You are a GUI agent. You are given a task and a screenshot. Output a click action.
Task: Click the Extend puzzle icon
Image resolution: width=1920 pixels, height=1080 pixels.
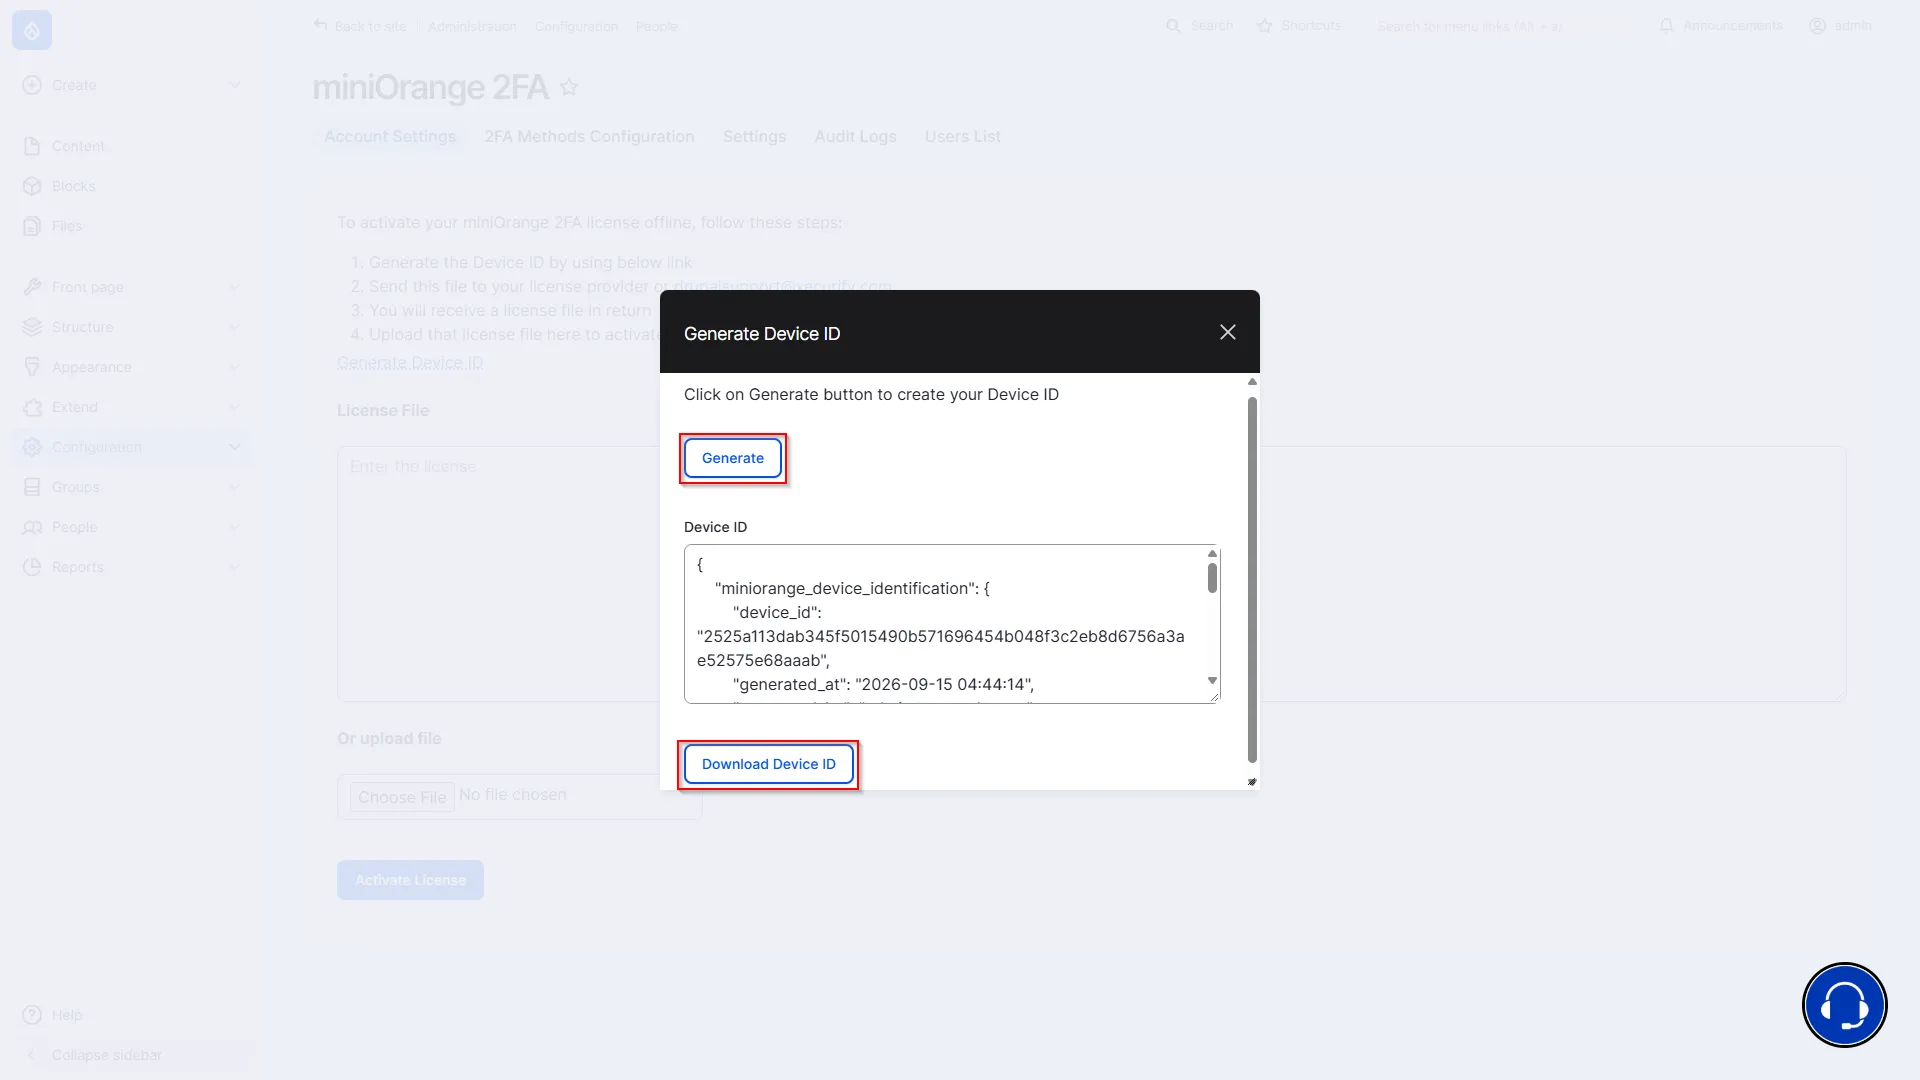coord(32,407)
